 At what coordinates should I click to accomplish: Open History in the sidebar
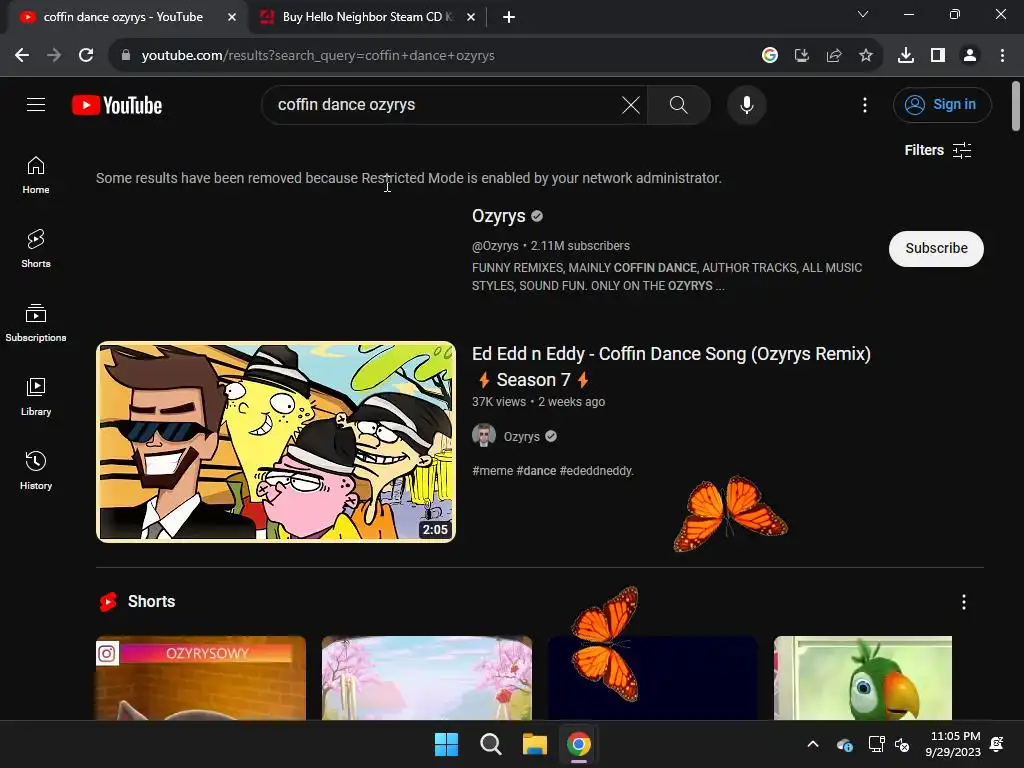36,470
